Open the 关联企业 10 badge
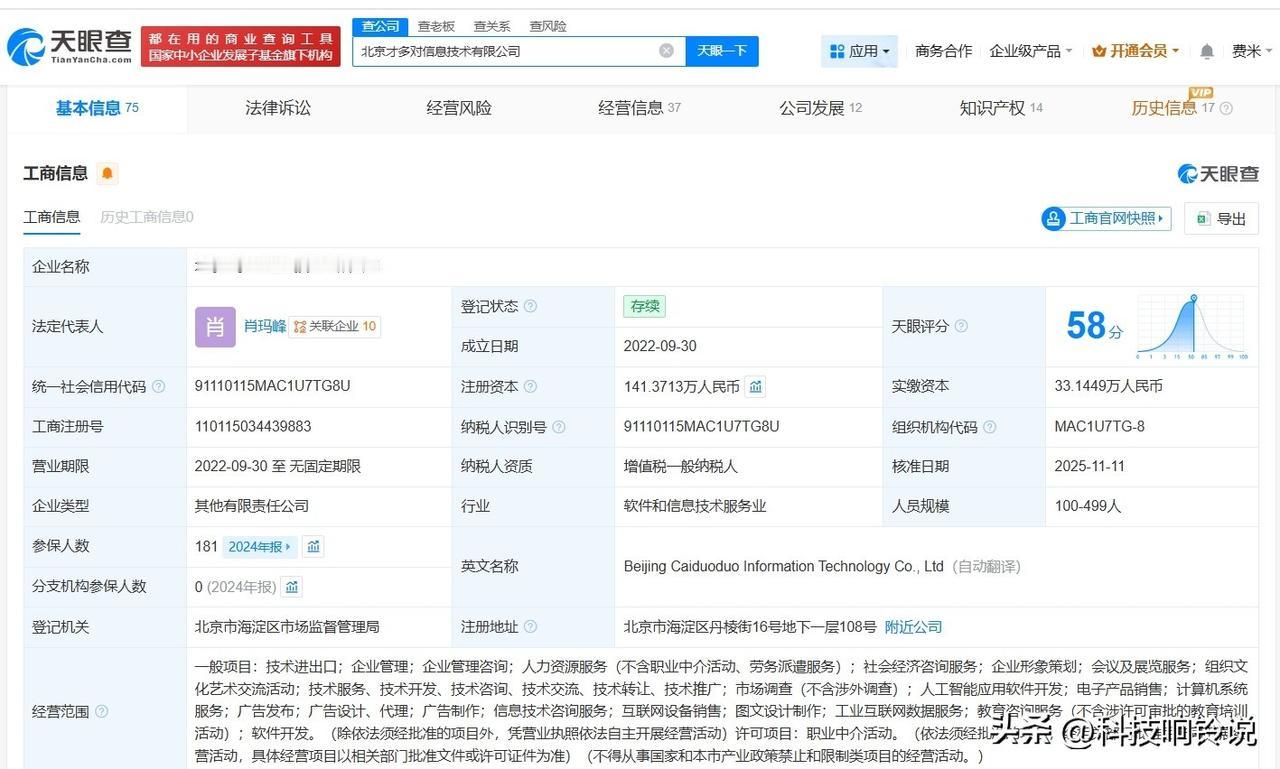Image resolution: width=1280 pixels, height=769 pixels. [335, 326]
